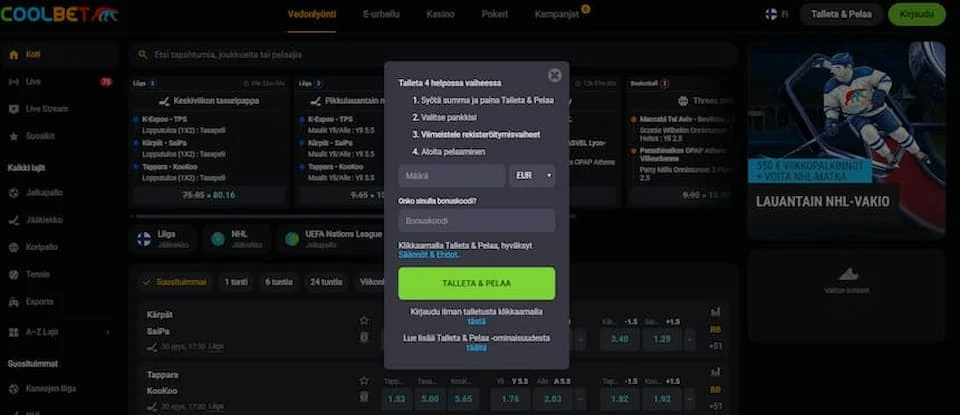Show +51 more markets for Tappara–KooKoo
Screen dimensions: 960x415
pyautogui.click(x=715, y=406)
